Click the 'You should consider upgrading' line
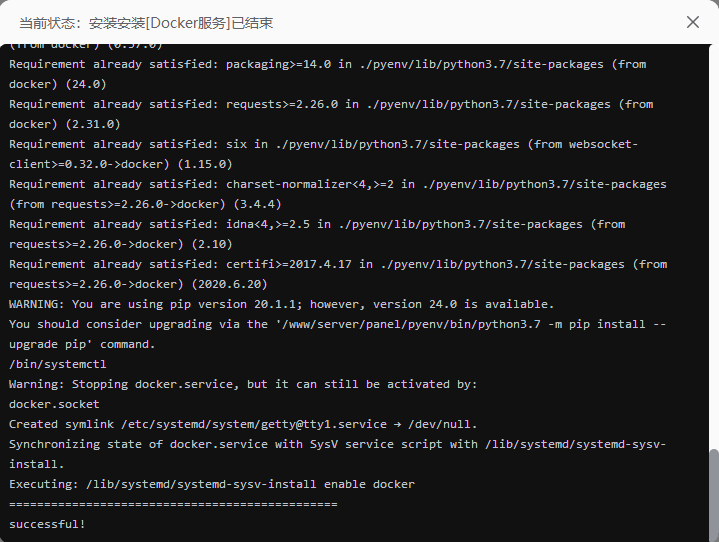This screenshot has width=719, height=542. (x=337, y=324)
